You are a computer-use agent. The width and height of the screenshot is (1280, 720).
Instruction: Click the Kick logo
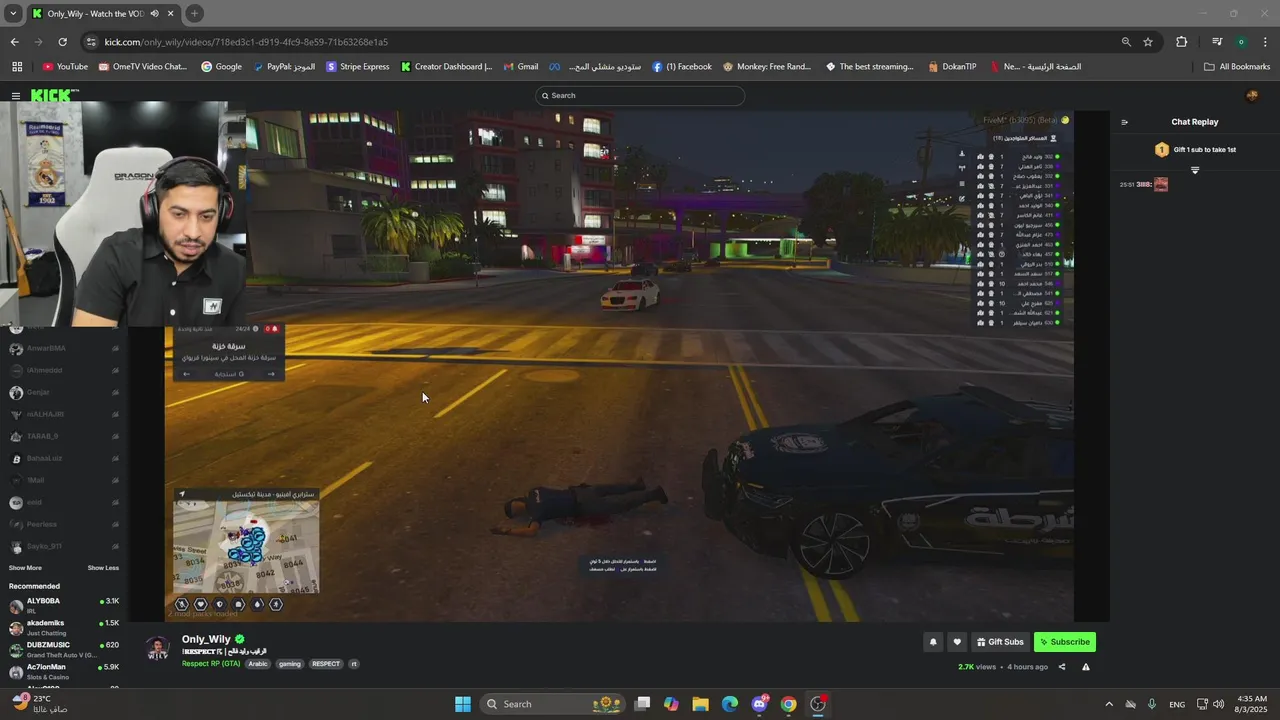53,96
